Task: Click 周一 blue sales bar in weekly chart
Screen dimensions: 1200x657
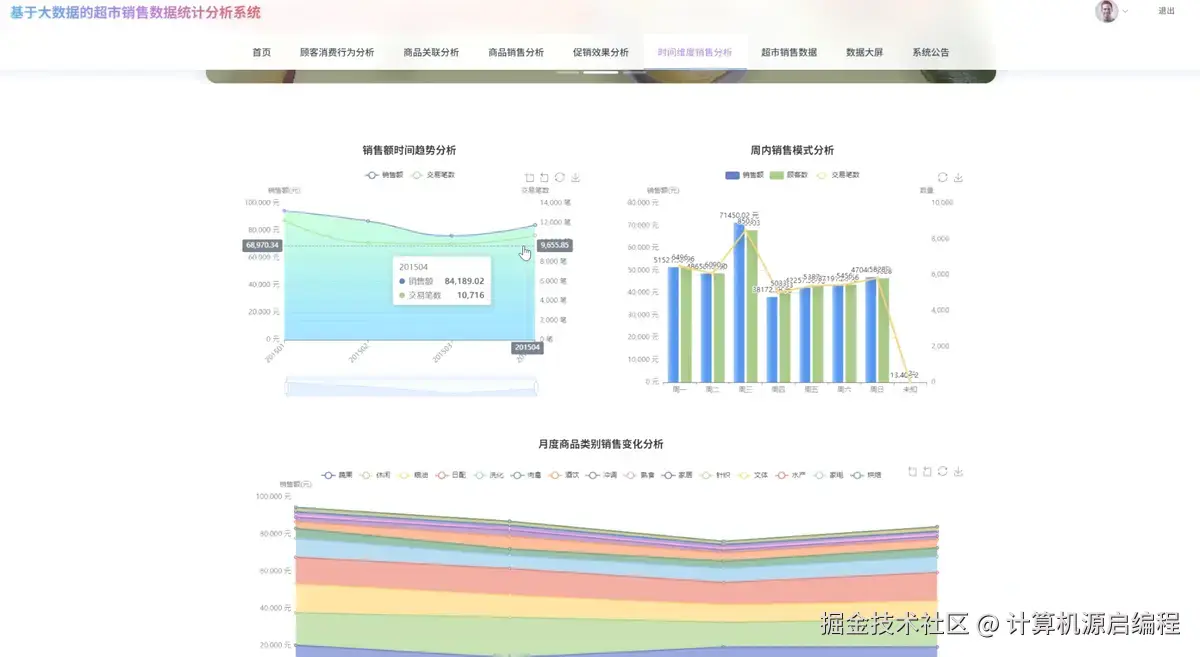Action: pyautogui.click(x=673, y=324)
